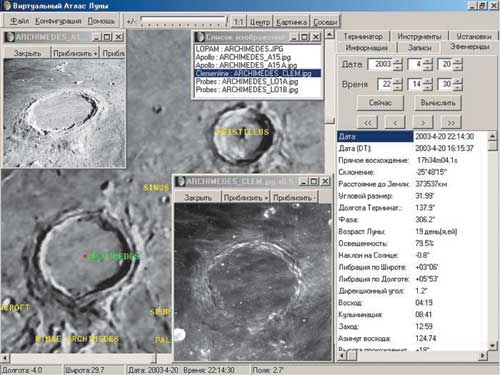Increase the minutes value
Screen dimensions: 500x375
click(428, 81)
